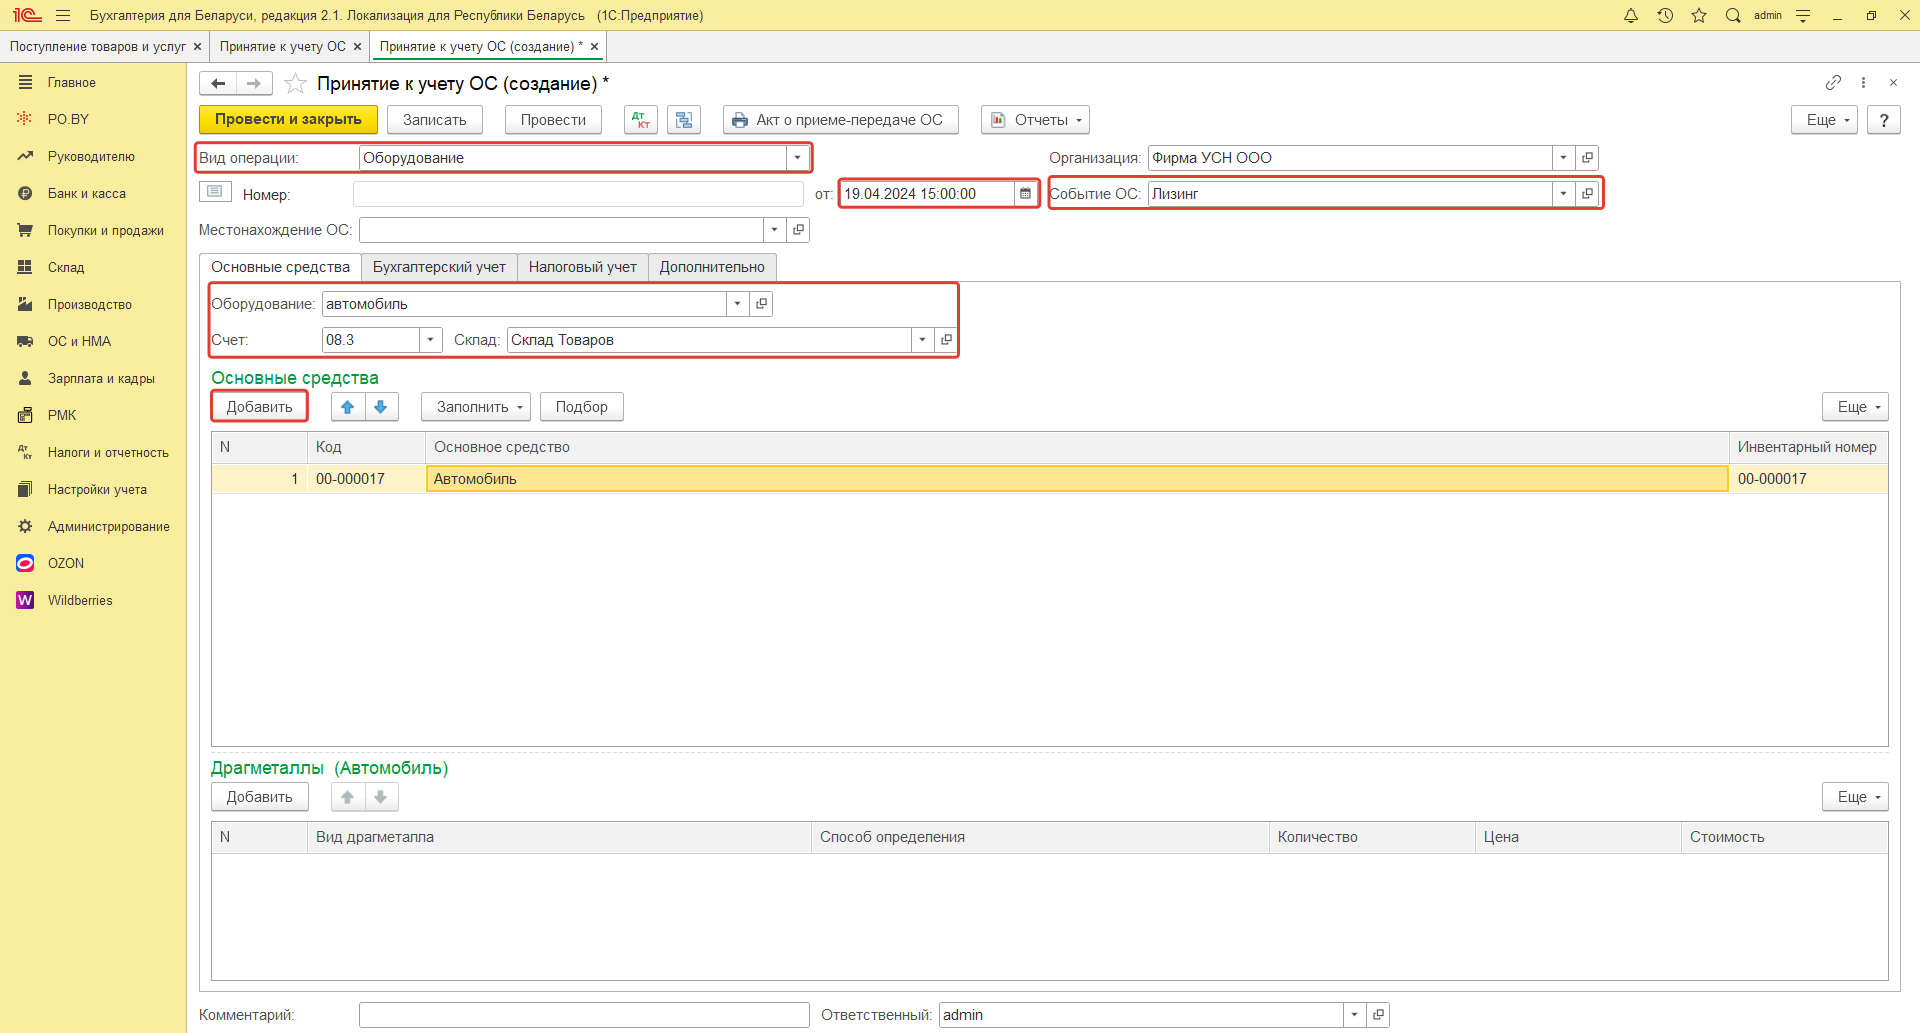Click into the Комментарий input field

(583, 1015)
